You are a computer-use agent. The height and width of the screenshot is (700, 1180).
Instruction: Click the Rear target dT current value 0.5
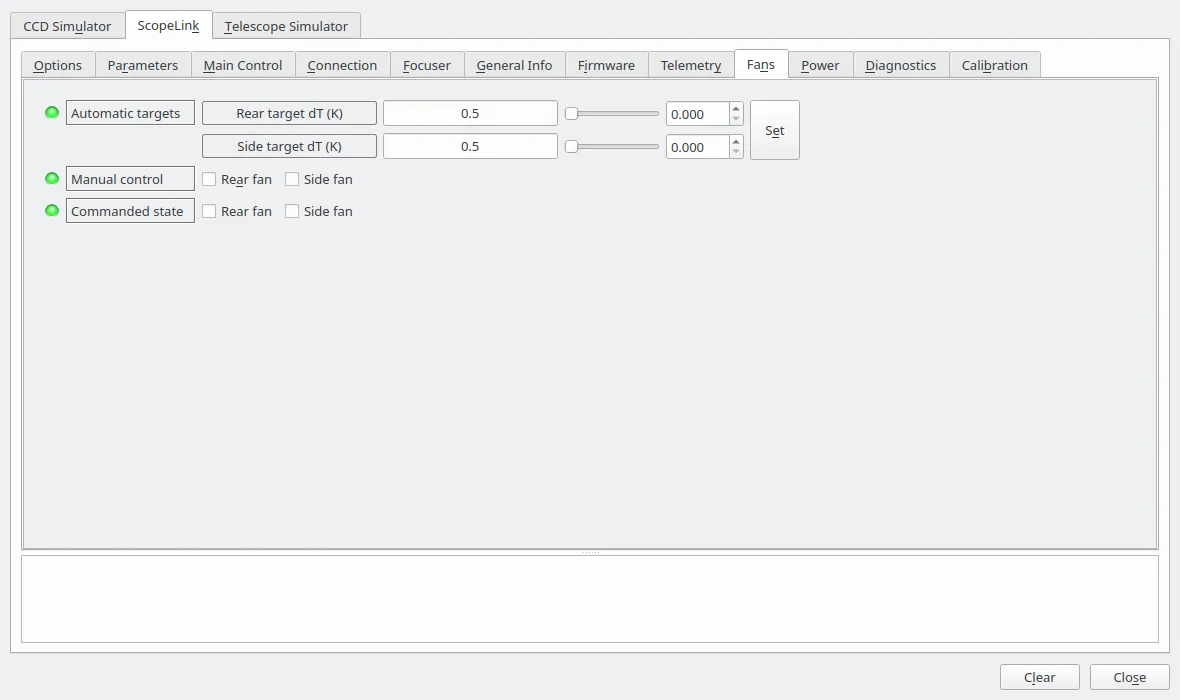click(x=470, y=113)
